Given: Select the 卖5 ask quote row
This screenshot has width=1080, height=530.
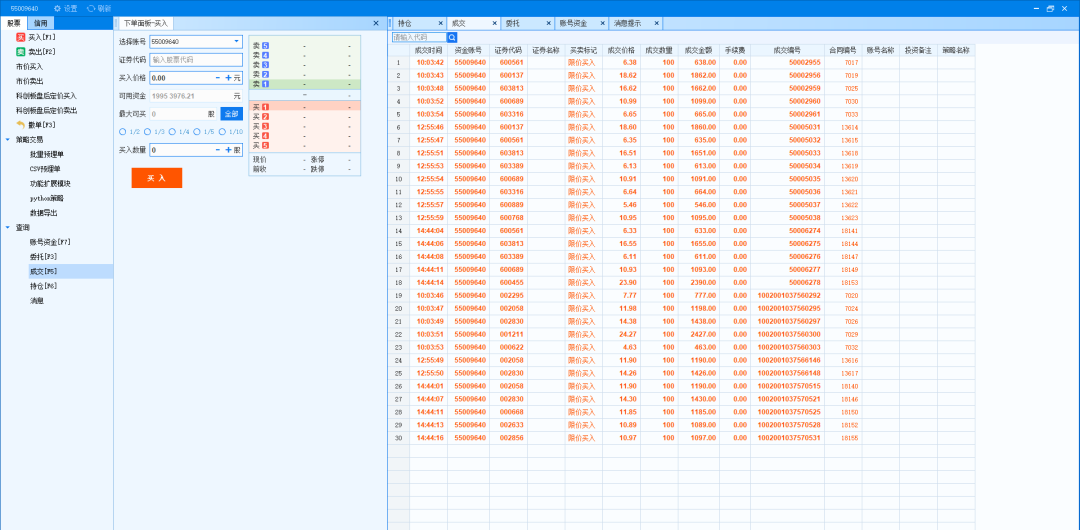Looking at the screenshot, I should point(304,45).
